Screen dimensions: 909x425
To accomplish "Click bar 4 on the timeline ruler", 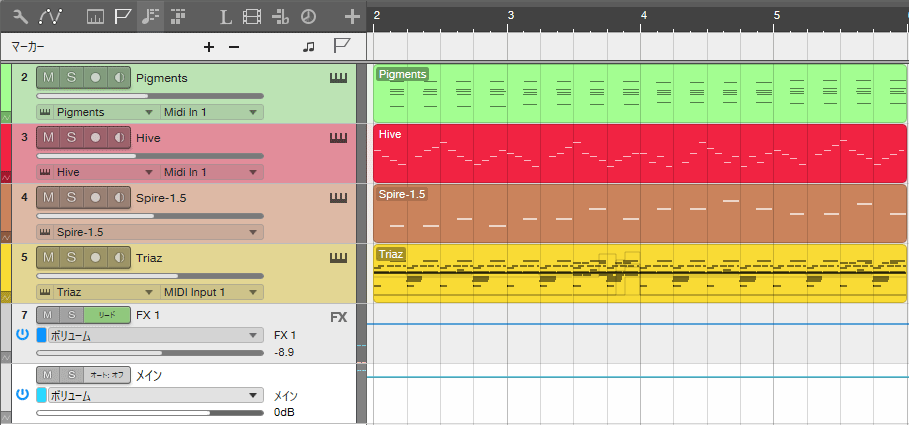I will click(x=643, y=16).
